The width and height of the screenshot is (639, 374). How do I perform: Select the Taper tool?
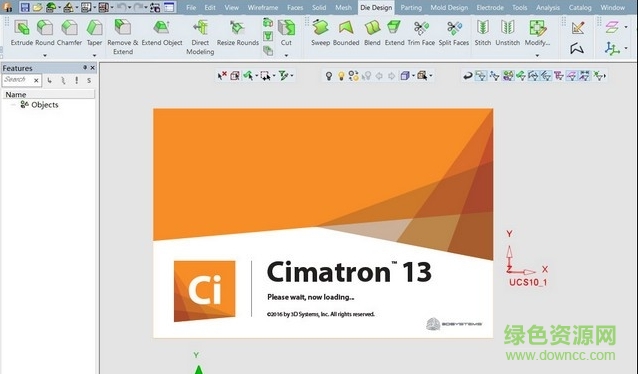pos(94,33)
